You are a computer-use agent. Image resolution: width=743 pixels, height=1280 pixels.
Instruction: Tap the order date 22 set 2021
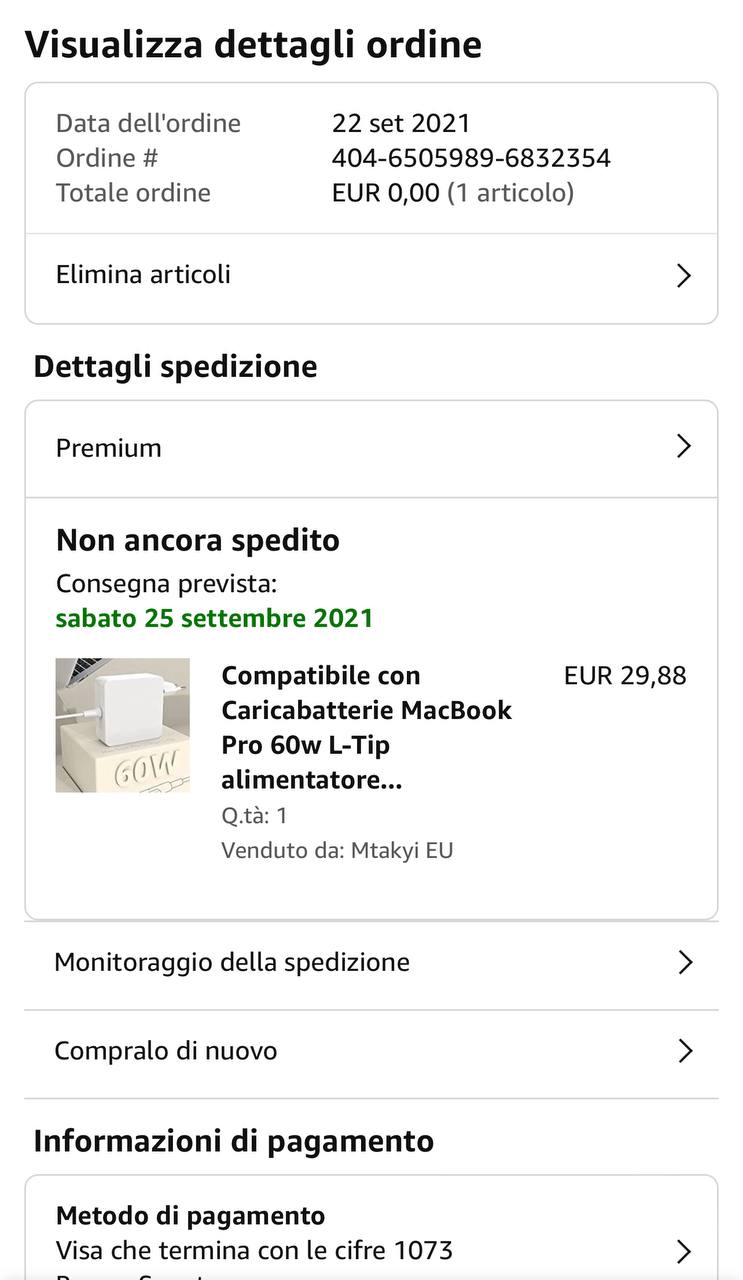(x=401, y=123)
